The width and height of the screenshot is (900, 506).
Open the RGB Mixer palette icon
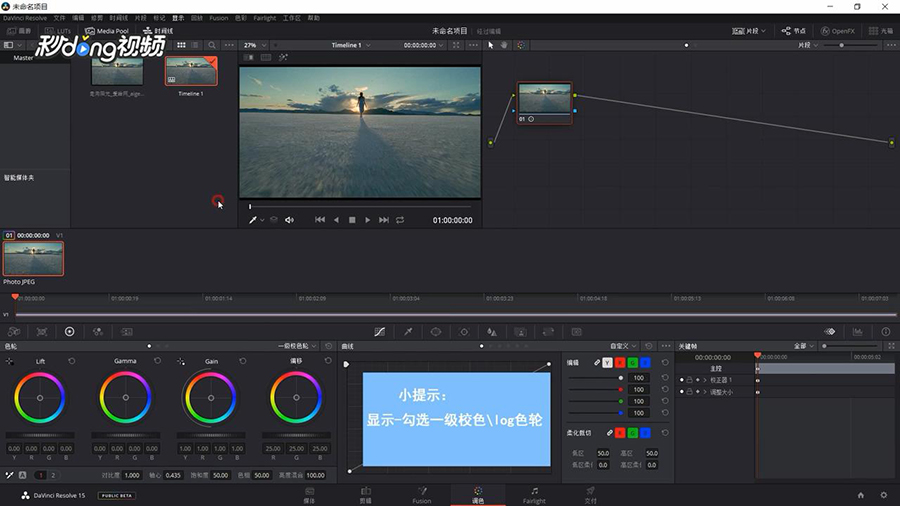(98, 332)
